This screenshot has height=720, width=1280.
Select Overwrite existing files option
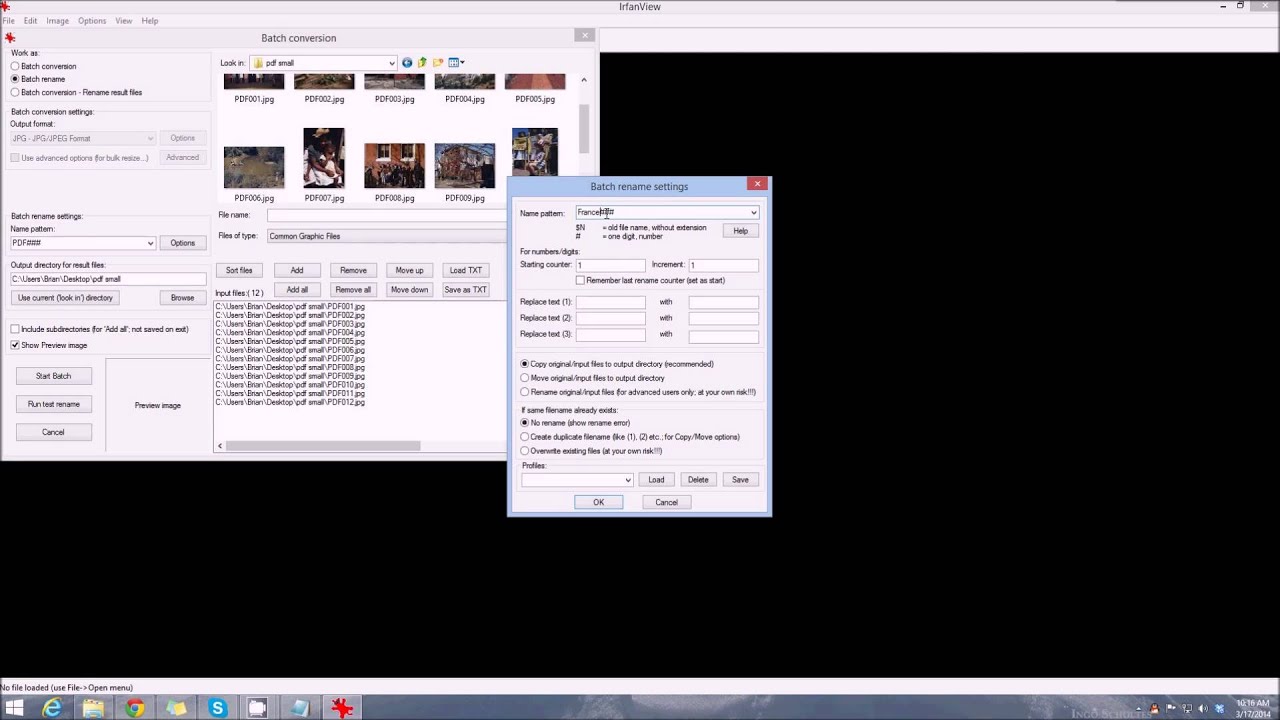coord(524,451)
